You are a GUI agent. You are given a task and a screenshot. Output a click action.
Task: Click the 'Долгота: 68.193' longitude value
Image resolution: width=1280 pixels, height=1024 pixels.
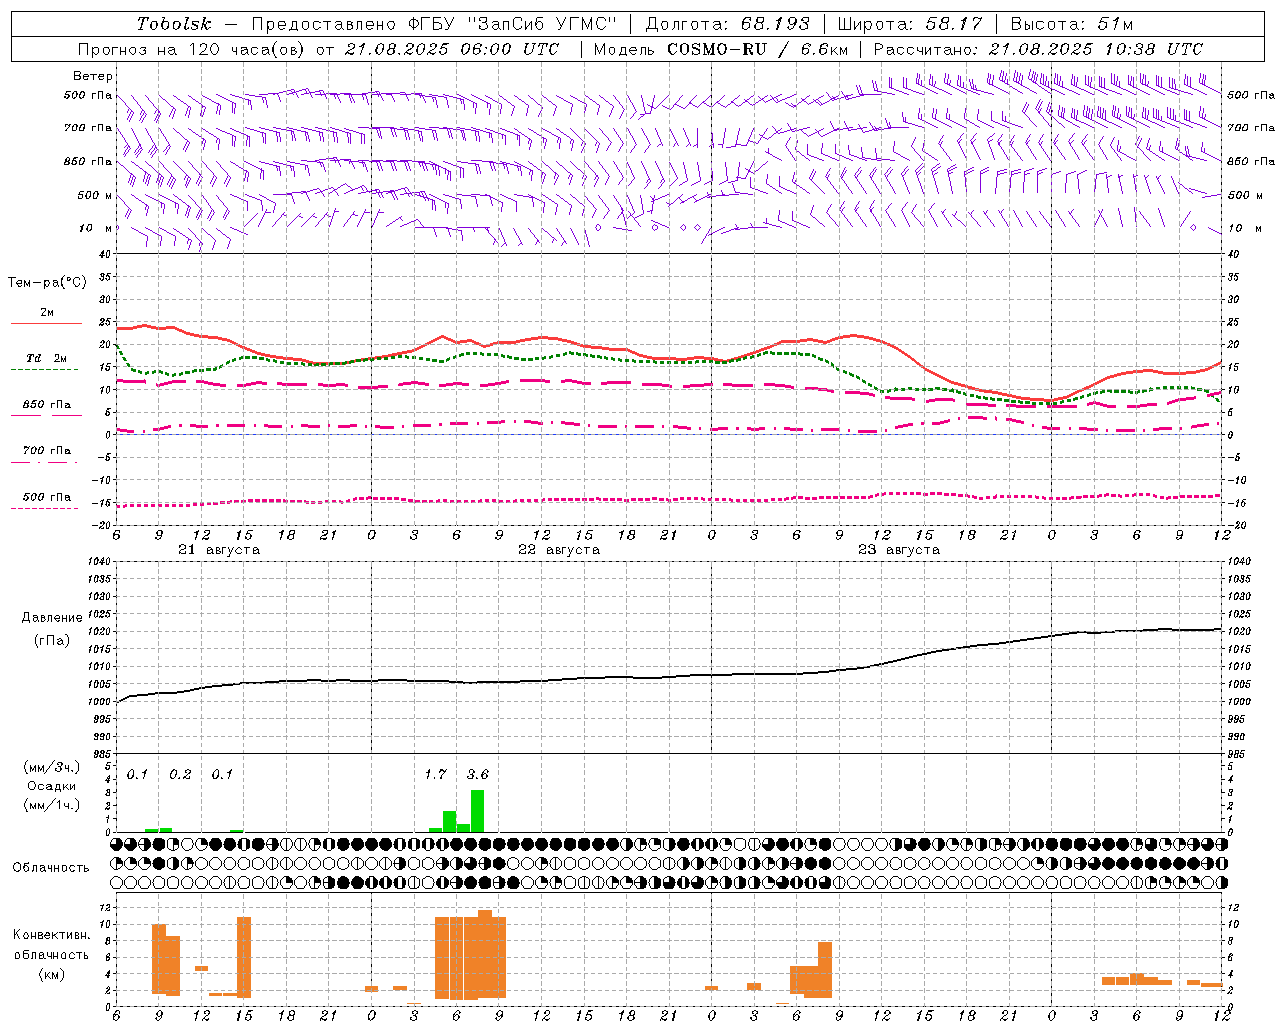pyautogui.click(x=727, y=24)
